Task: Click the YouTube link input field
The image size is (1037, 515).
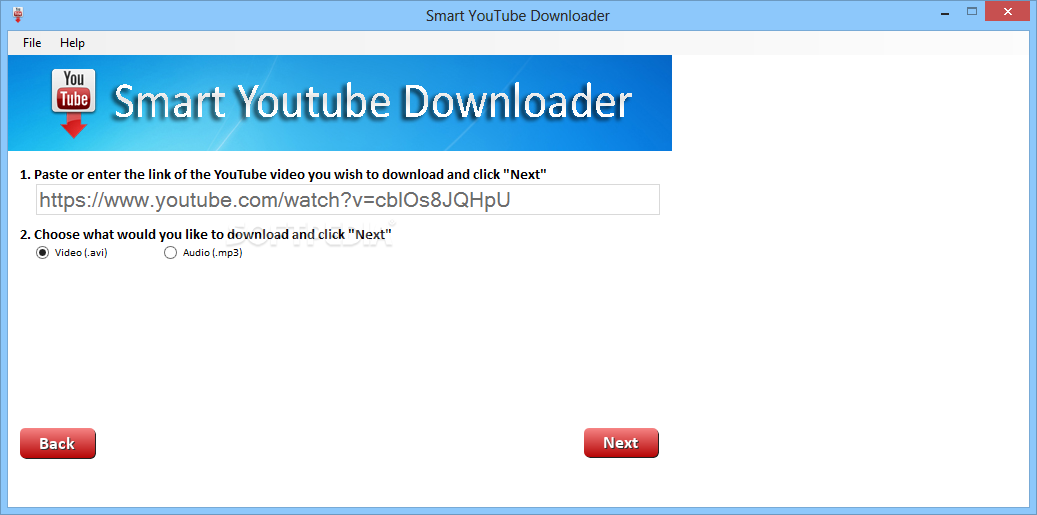Action: pyautogui.click(x=348, y=200)
